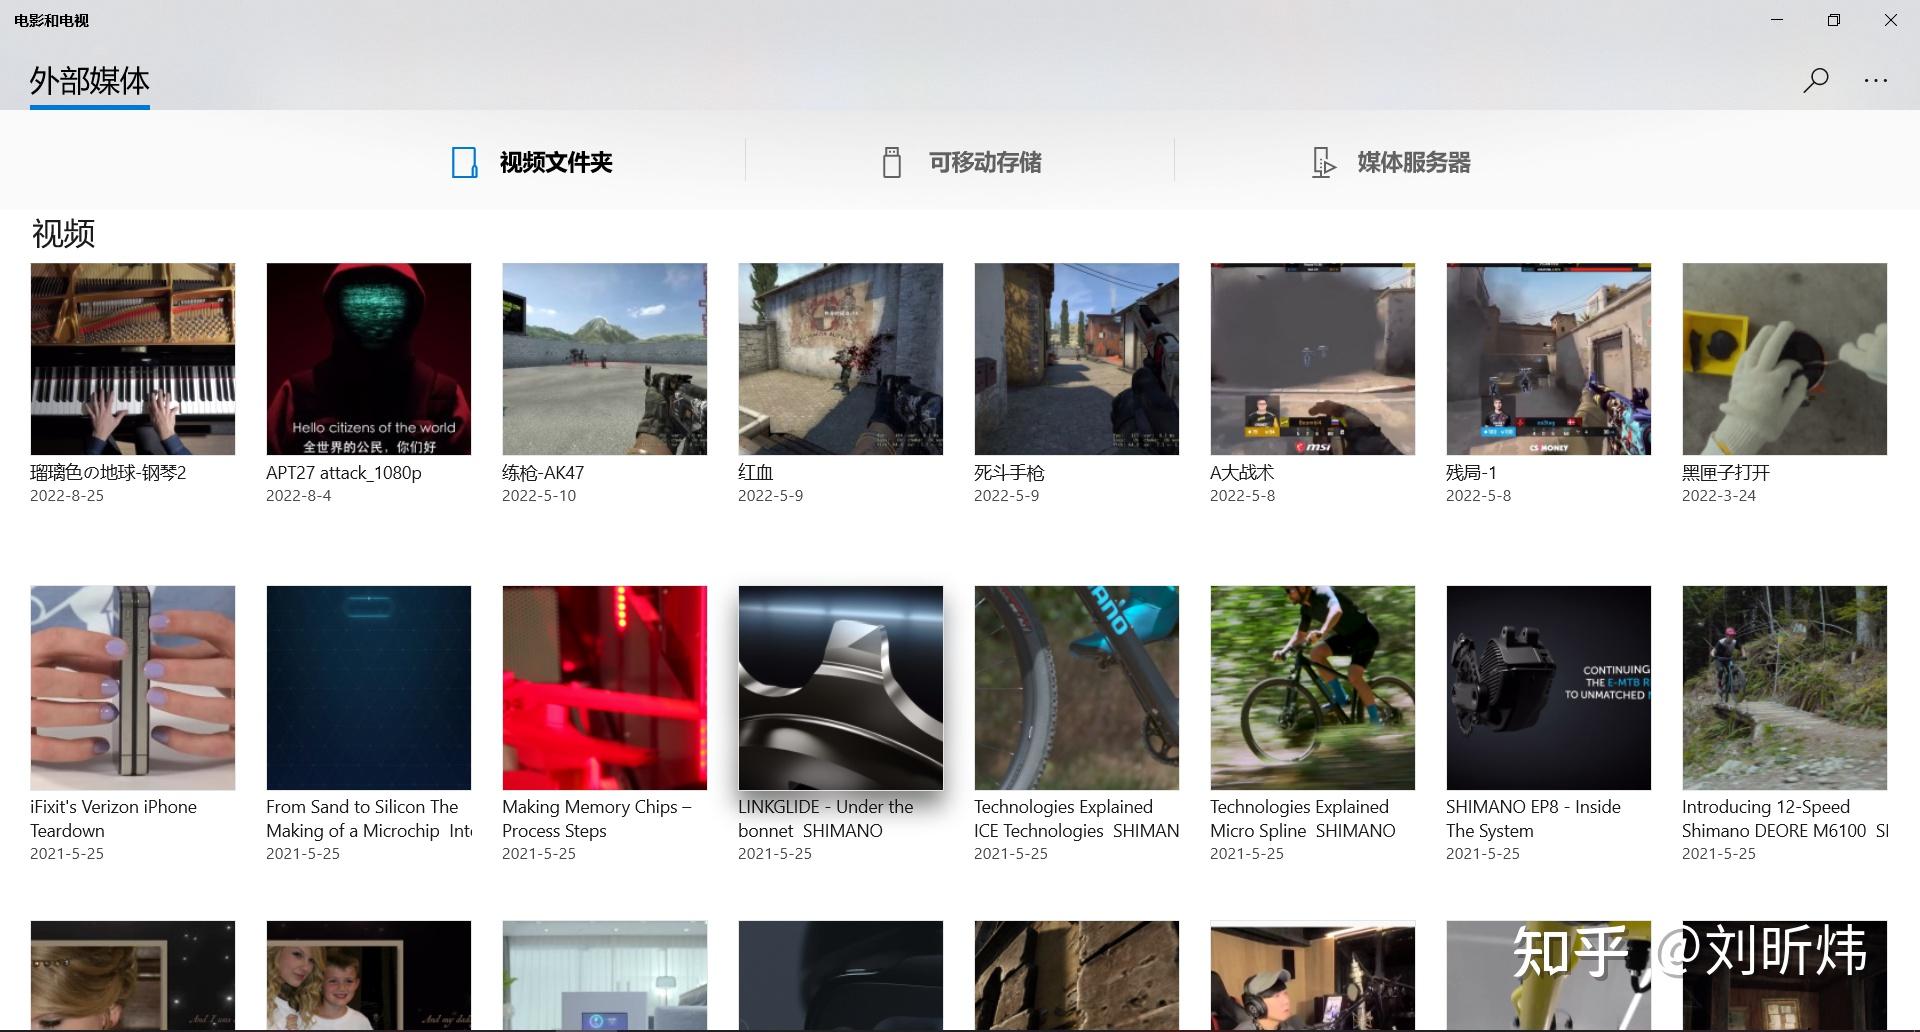Click the title text A大战术
1920x1032 pixels.
[1242, 472]
